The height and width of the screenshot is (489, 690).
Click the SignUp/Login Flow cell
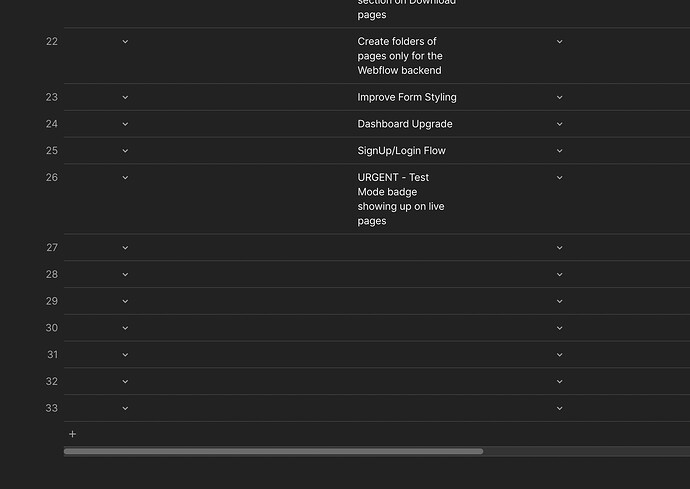tap(401, 151)
